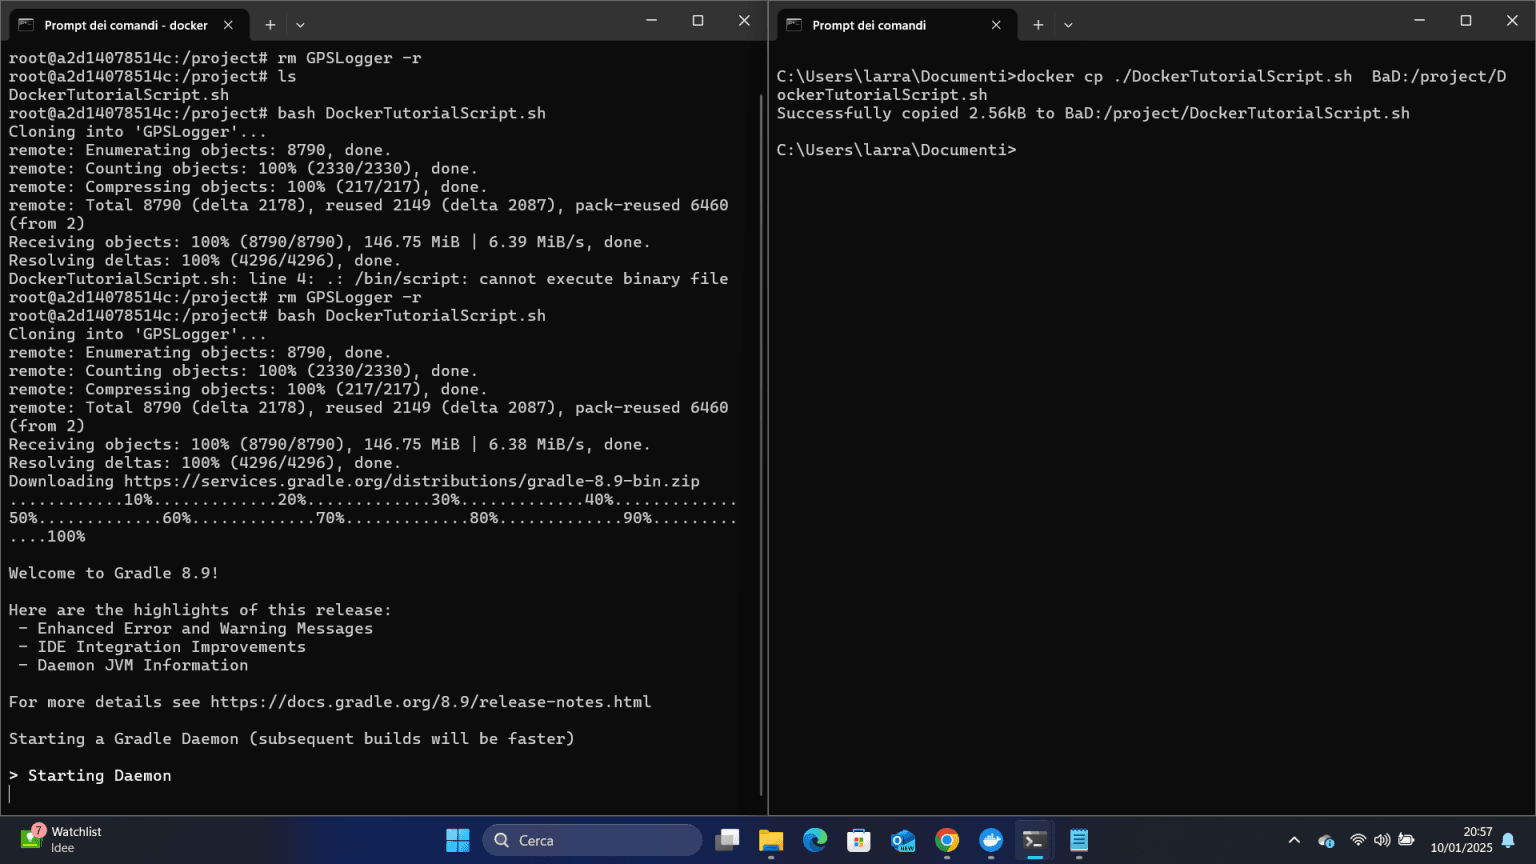This screenshot has height=864, width=1536.
Task: Click the volume icon in system tray
Action: (x=1382, y=840)
